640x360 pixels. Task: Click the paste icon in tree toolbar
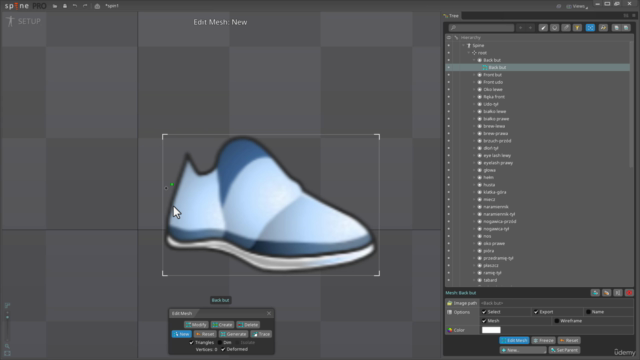point(626,28)
